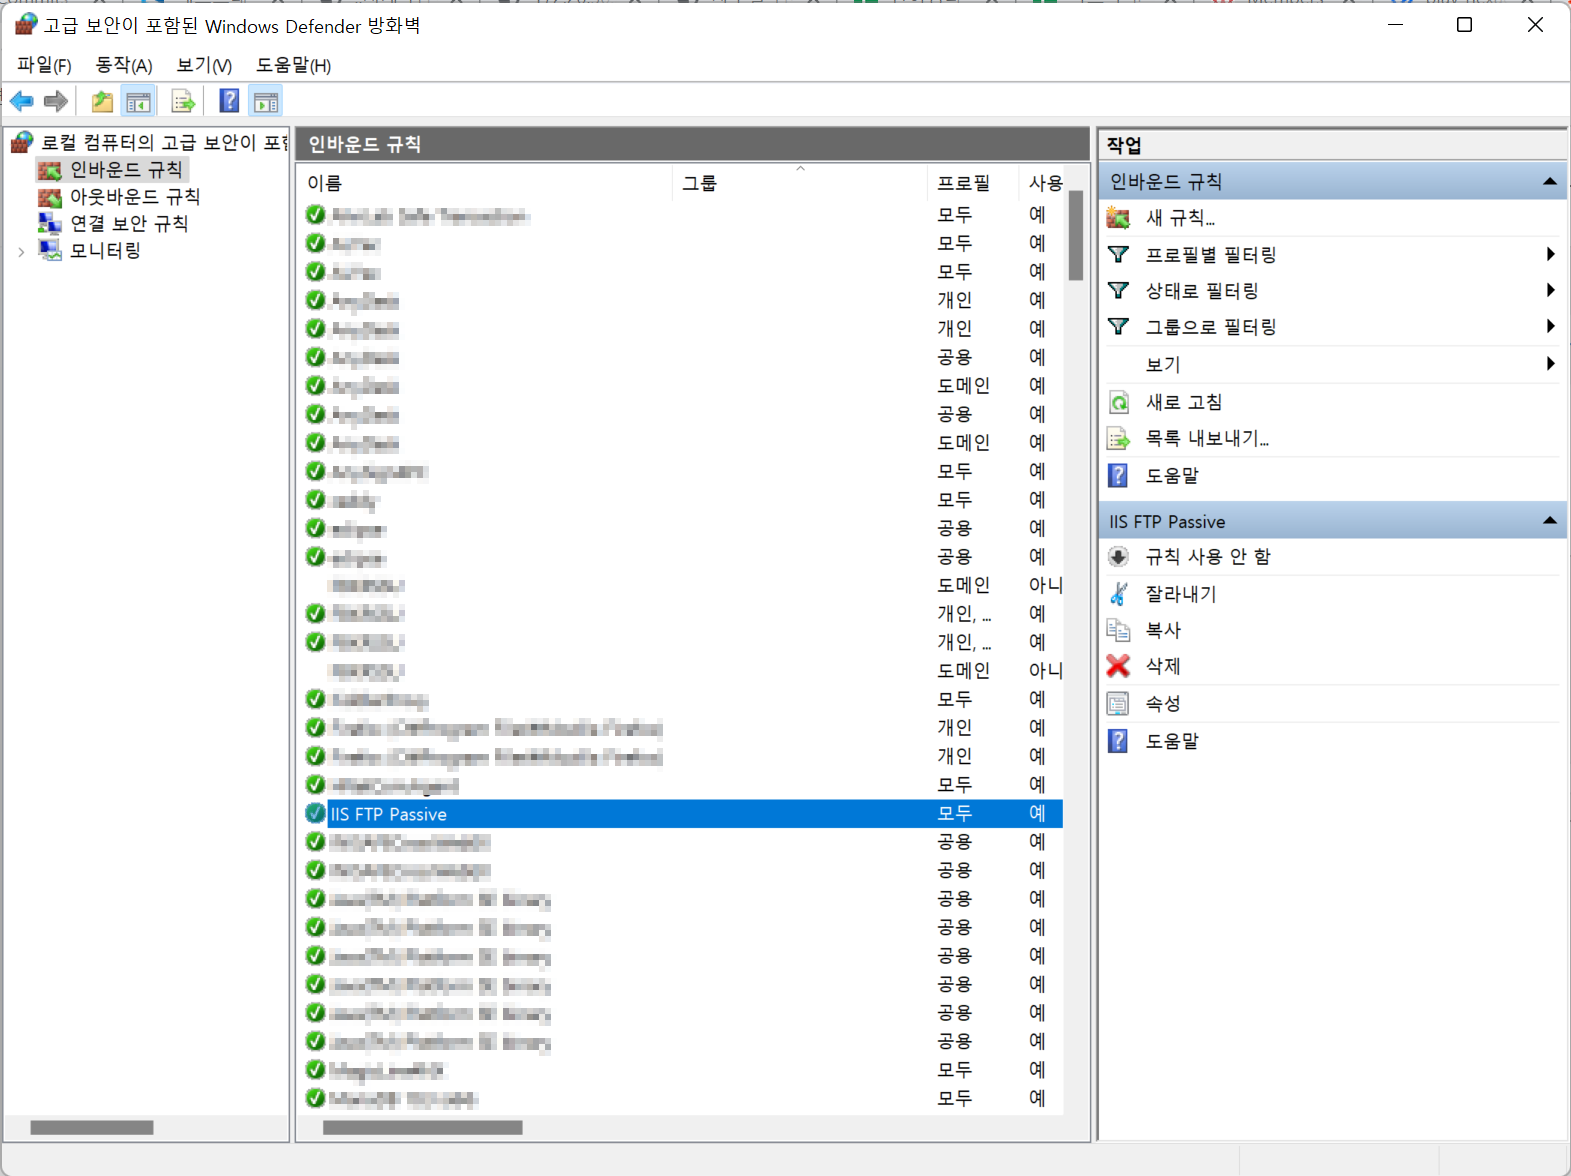
Task: Click the help icon under IIS FTP Passive section
Action: [x=1119, y=741]
